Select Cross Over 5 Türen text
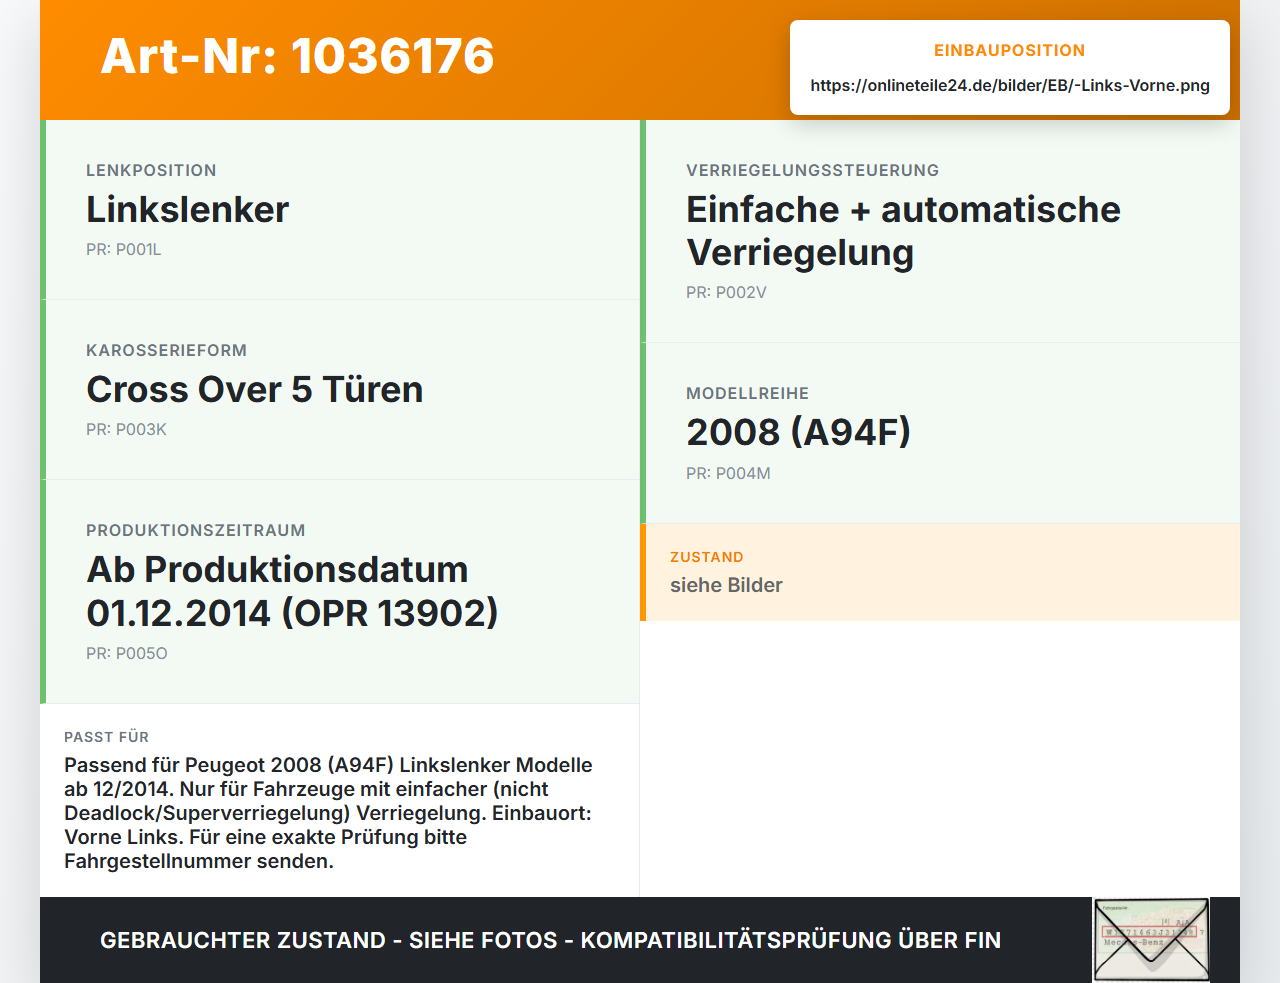This screenshot has height=983, width=1280. coord(255,390)
